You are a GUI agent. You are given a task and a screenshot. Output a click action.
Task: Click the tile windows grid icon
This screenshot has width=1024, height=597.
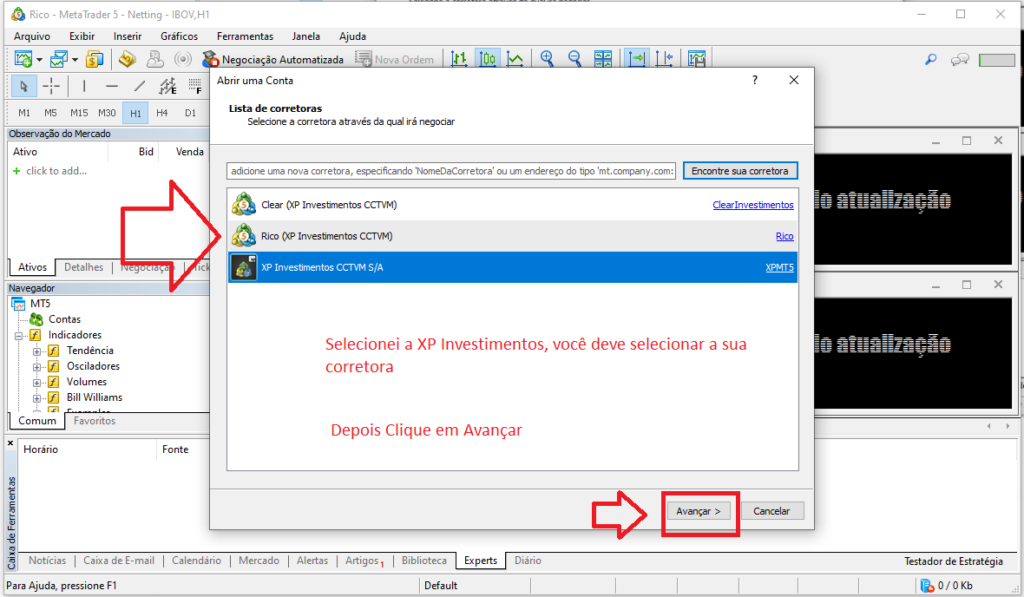[x=603, y=59]
